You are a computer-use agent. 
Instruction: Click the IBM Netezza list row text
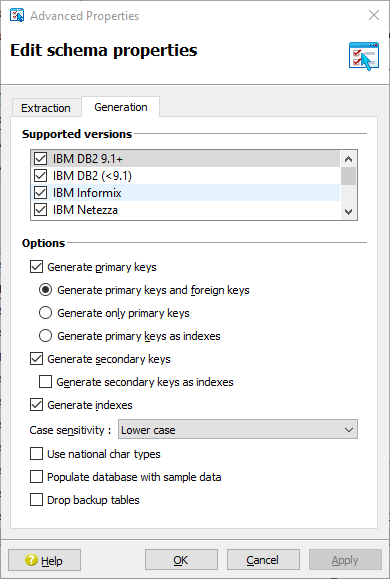tap(85, 210)
